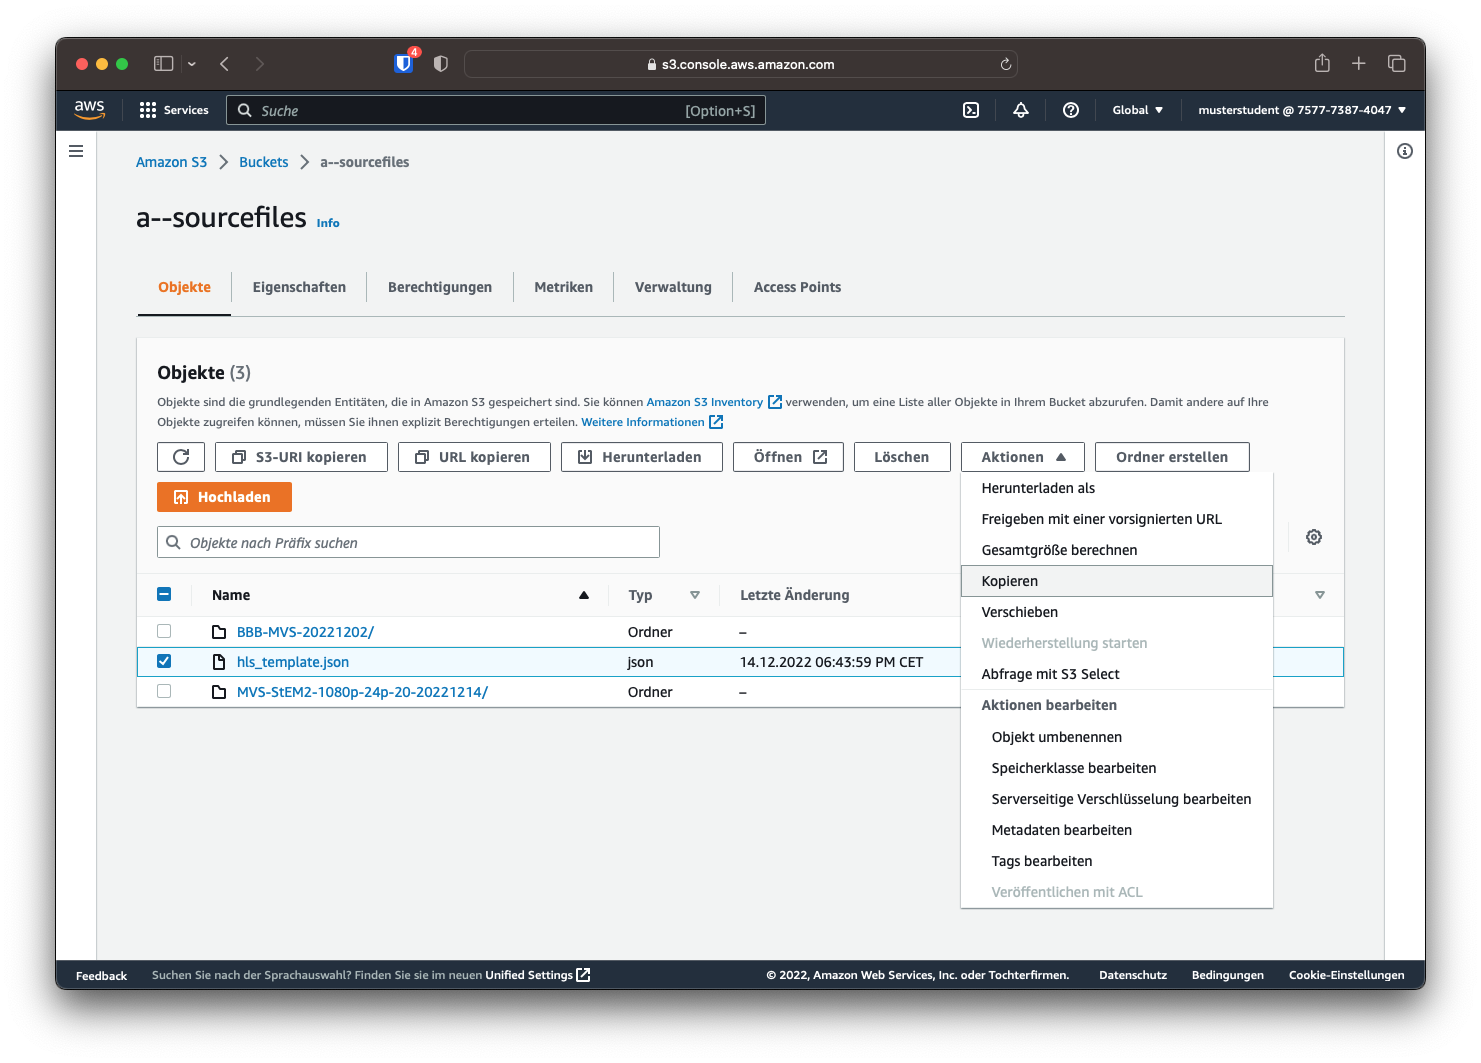The height and width of the screenshot is (1063, 1481).
Task: Sort by the Name column arrow
Action: pyautogui.click(x=584, y=595)
